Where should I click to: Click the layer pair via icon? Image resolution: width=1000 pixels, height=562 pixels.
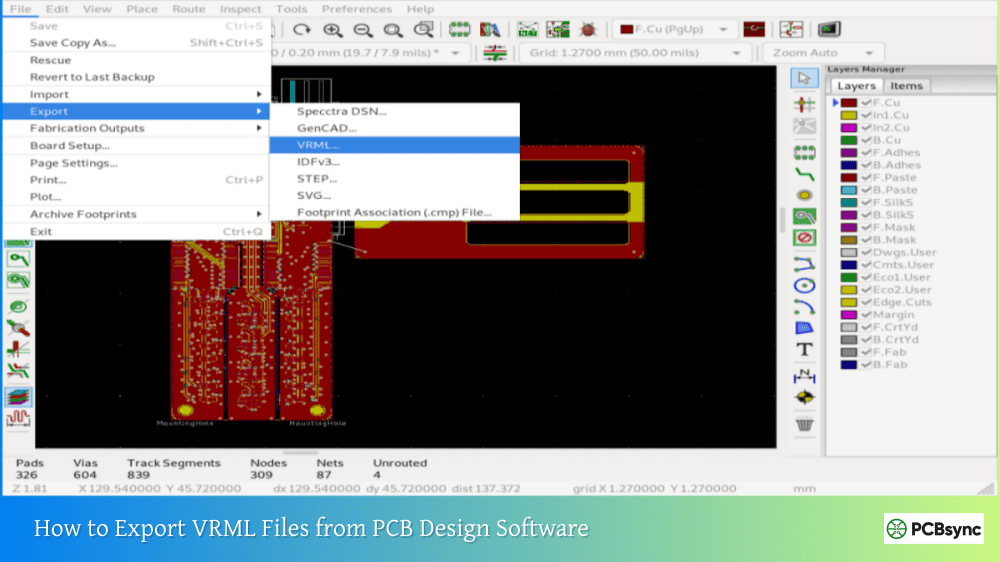point(754,29)
